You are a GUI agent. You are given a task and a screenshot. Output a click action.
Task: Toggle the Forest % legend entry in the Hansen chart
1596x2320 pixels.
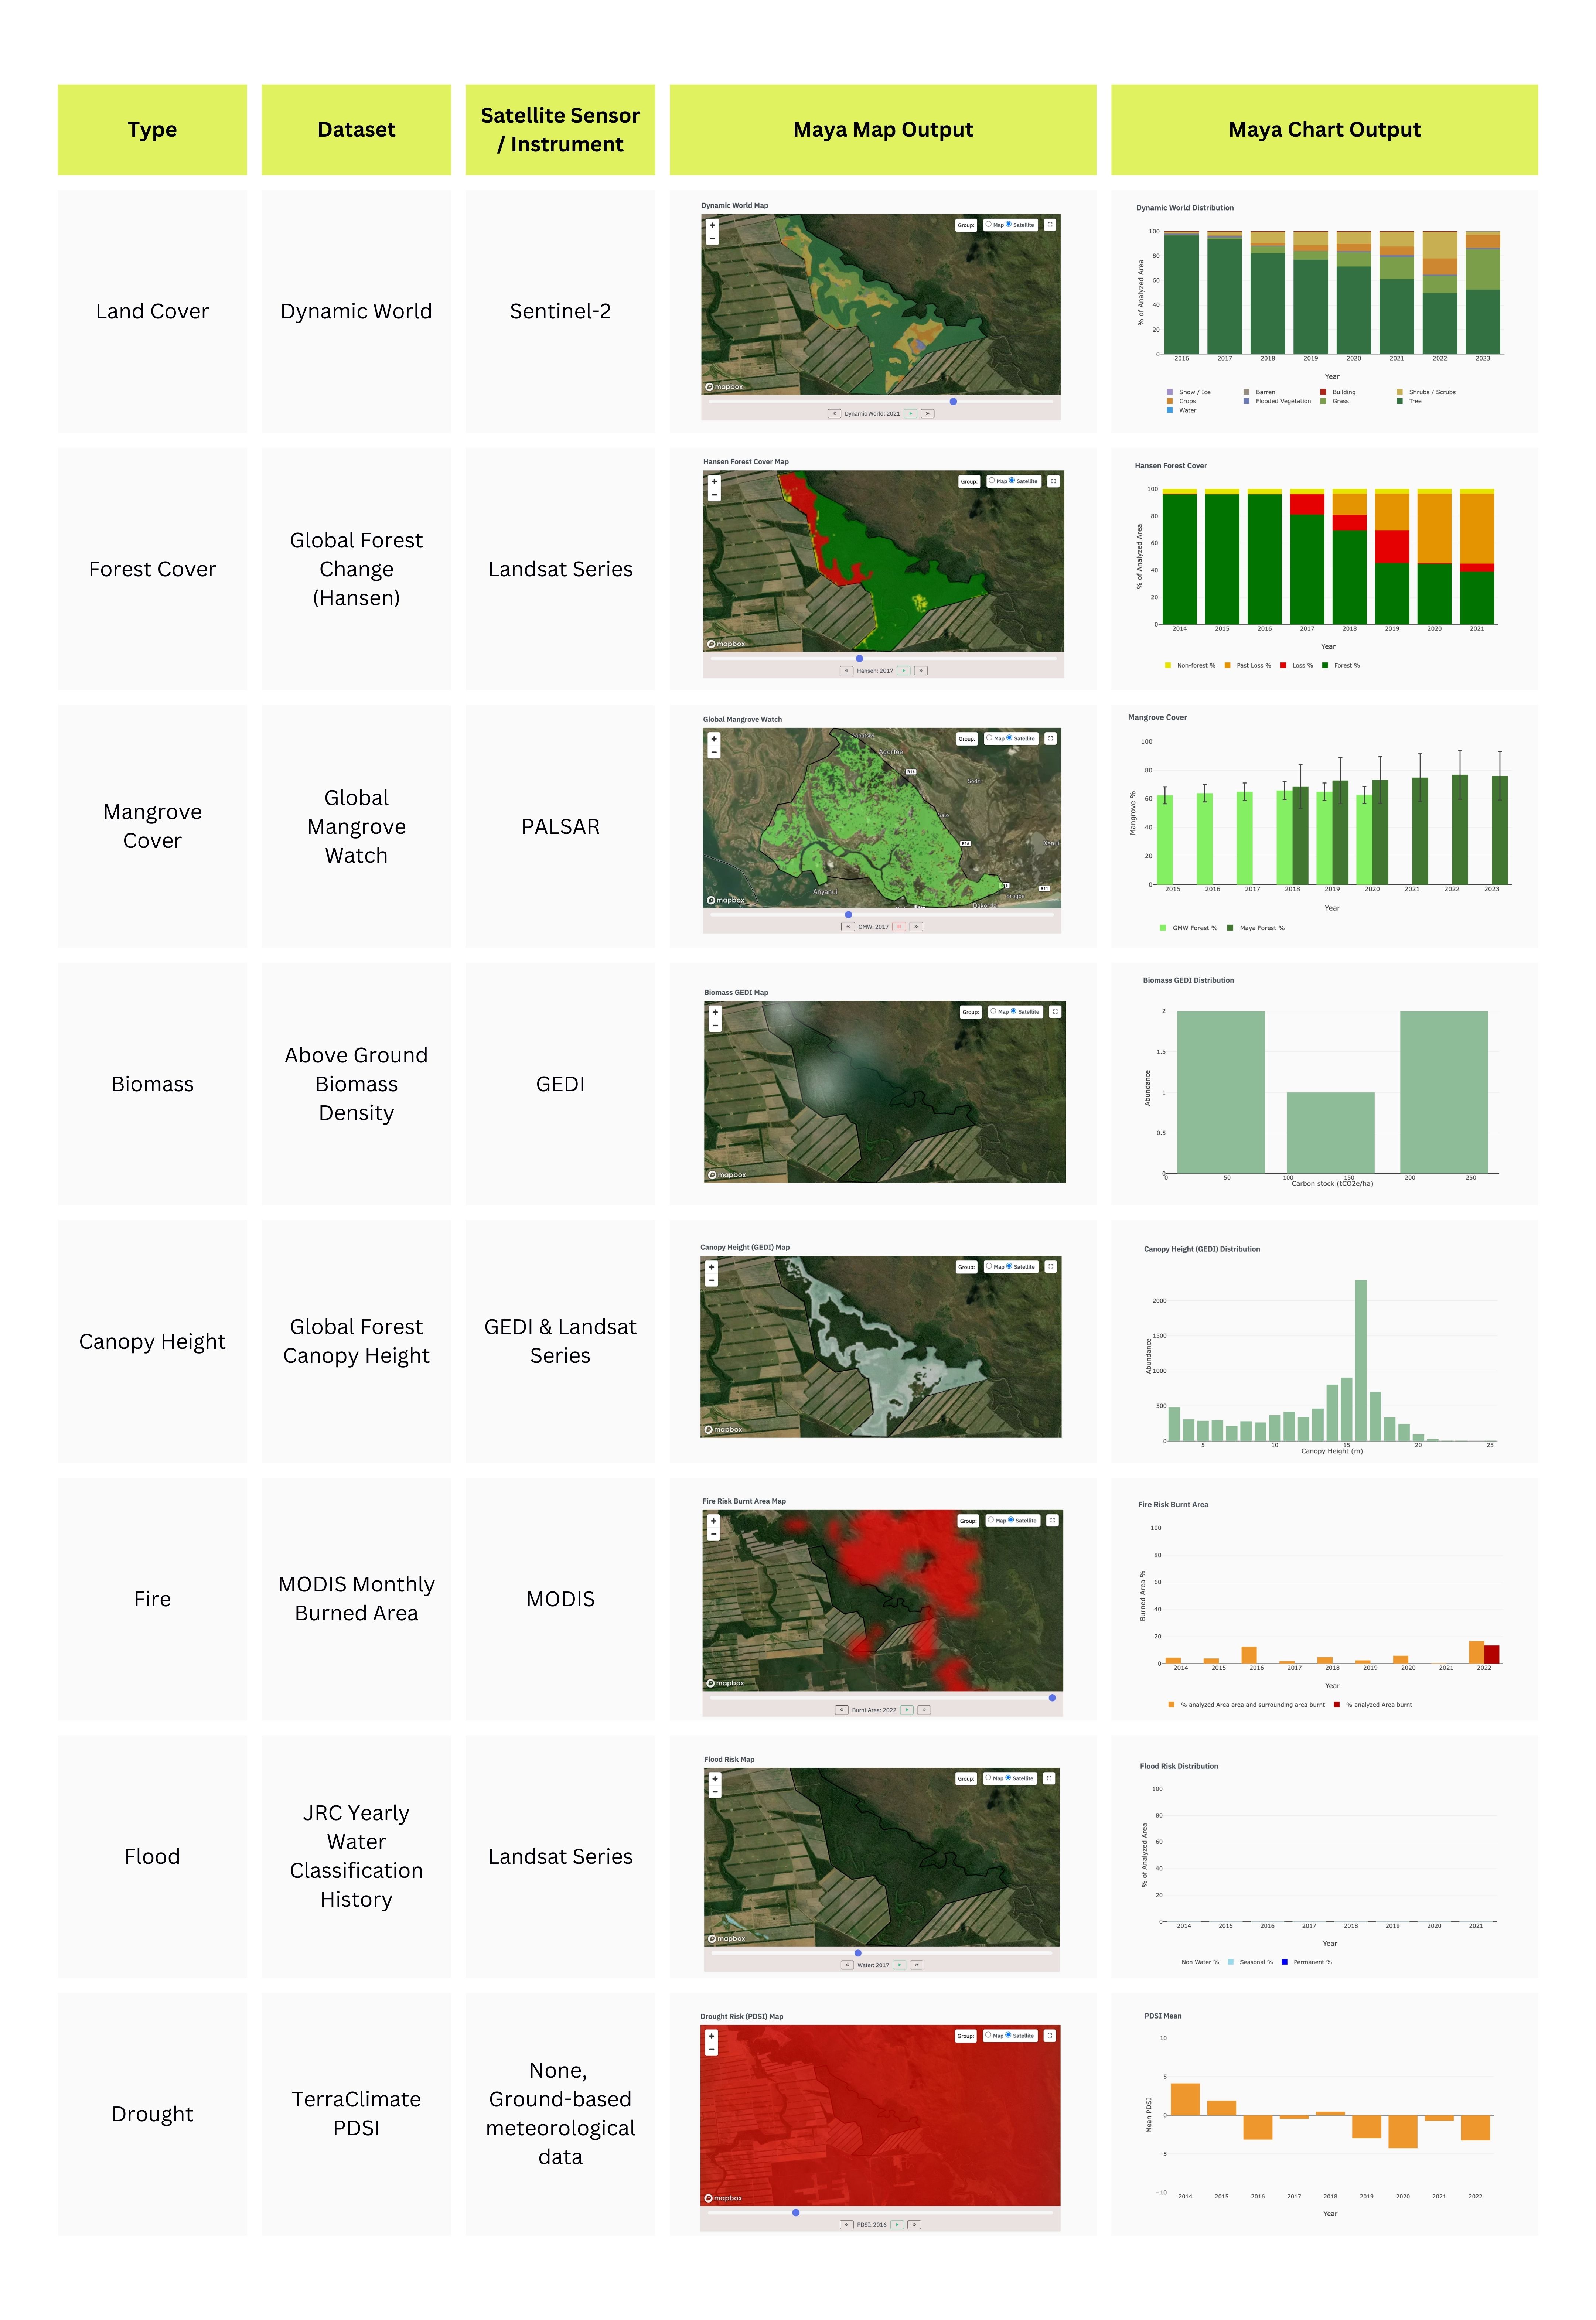(x=1341, y=665)
